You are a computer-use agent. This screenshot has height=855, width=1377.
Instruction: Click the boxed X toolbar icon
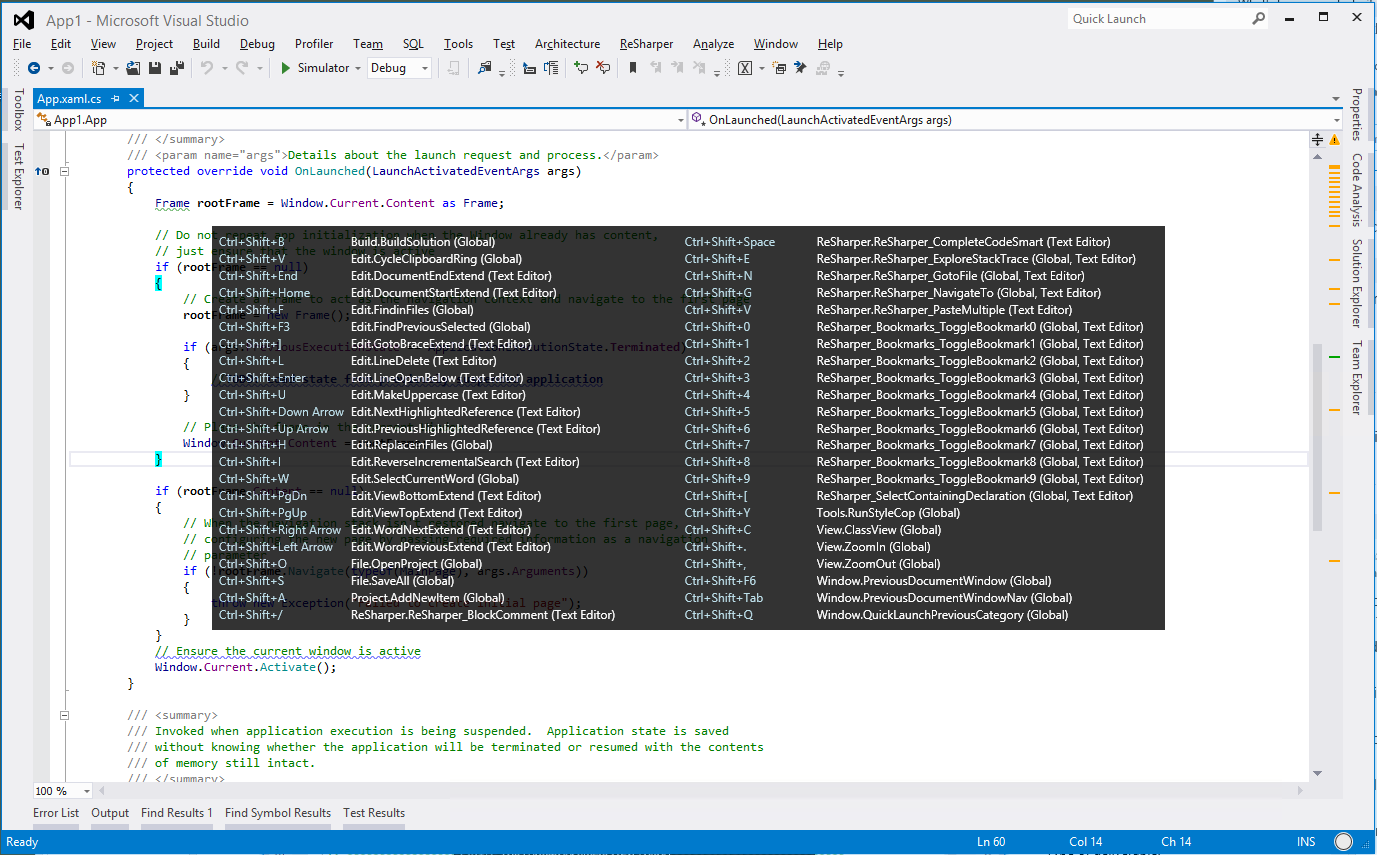pos(745,68)
